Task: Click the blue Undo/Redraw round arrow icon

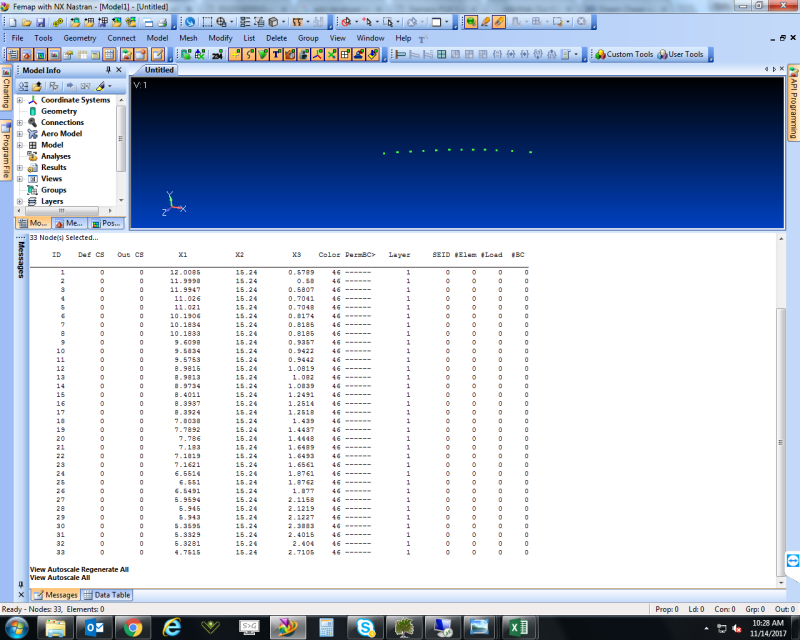Action: tap(190, 22)
